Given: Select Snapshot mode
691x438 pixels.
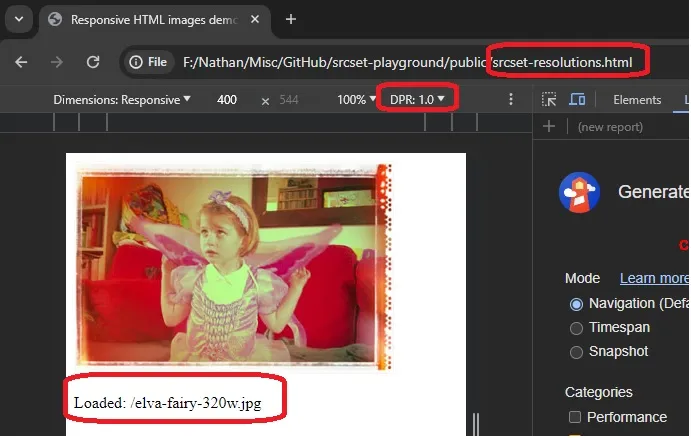Looking at the screenshot, I should tap(576, 353).
